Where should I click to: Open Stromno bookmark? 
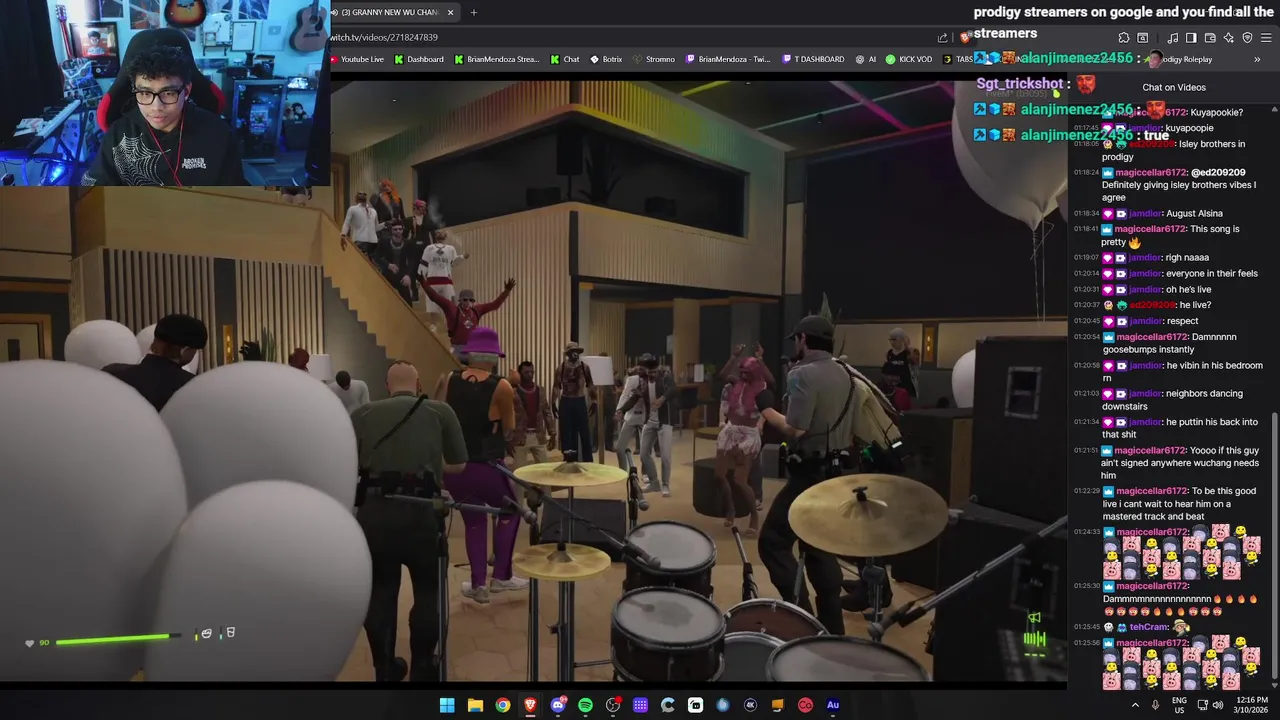(654, 59)
